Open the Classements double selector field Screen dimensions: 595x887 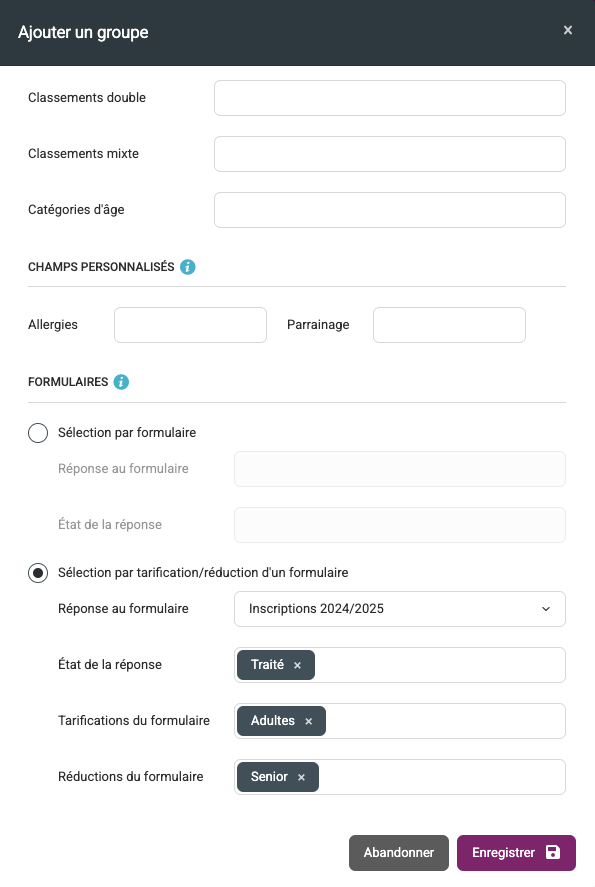pos(390,98)
